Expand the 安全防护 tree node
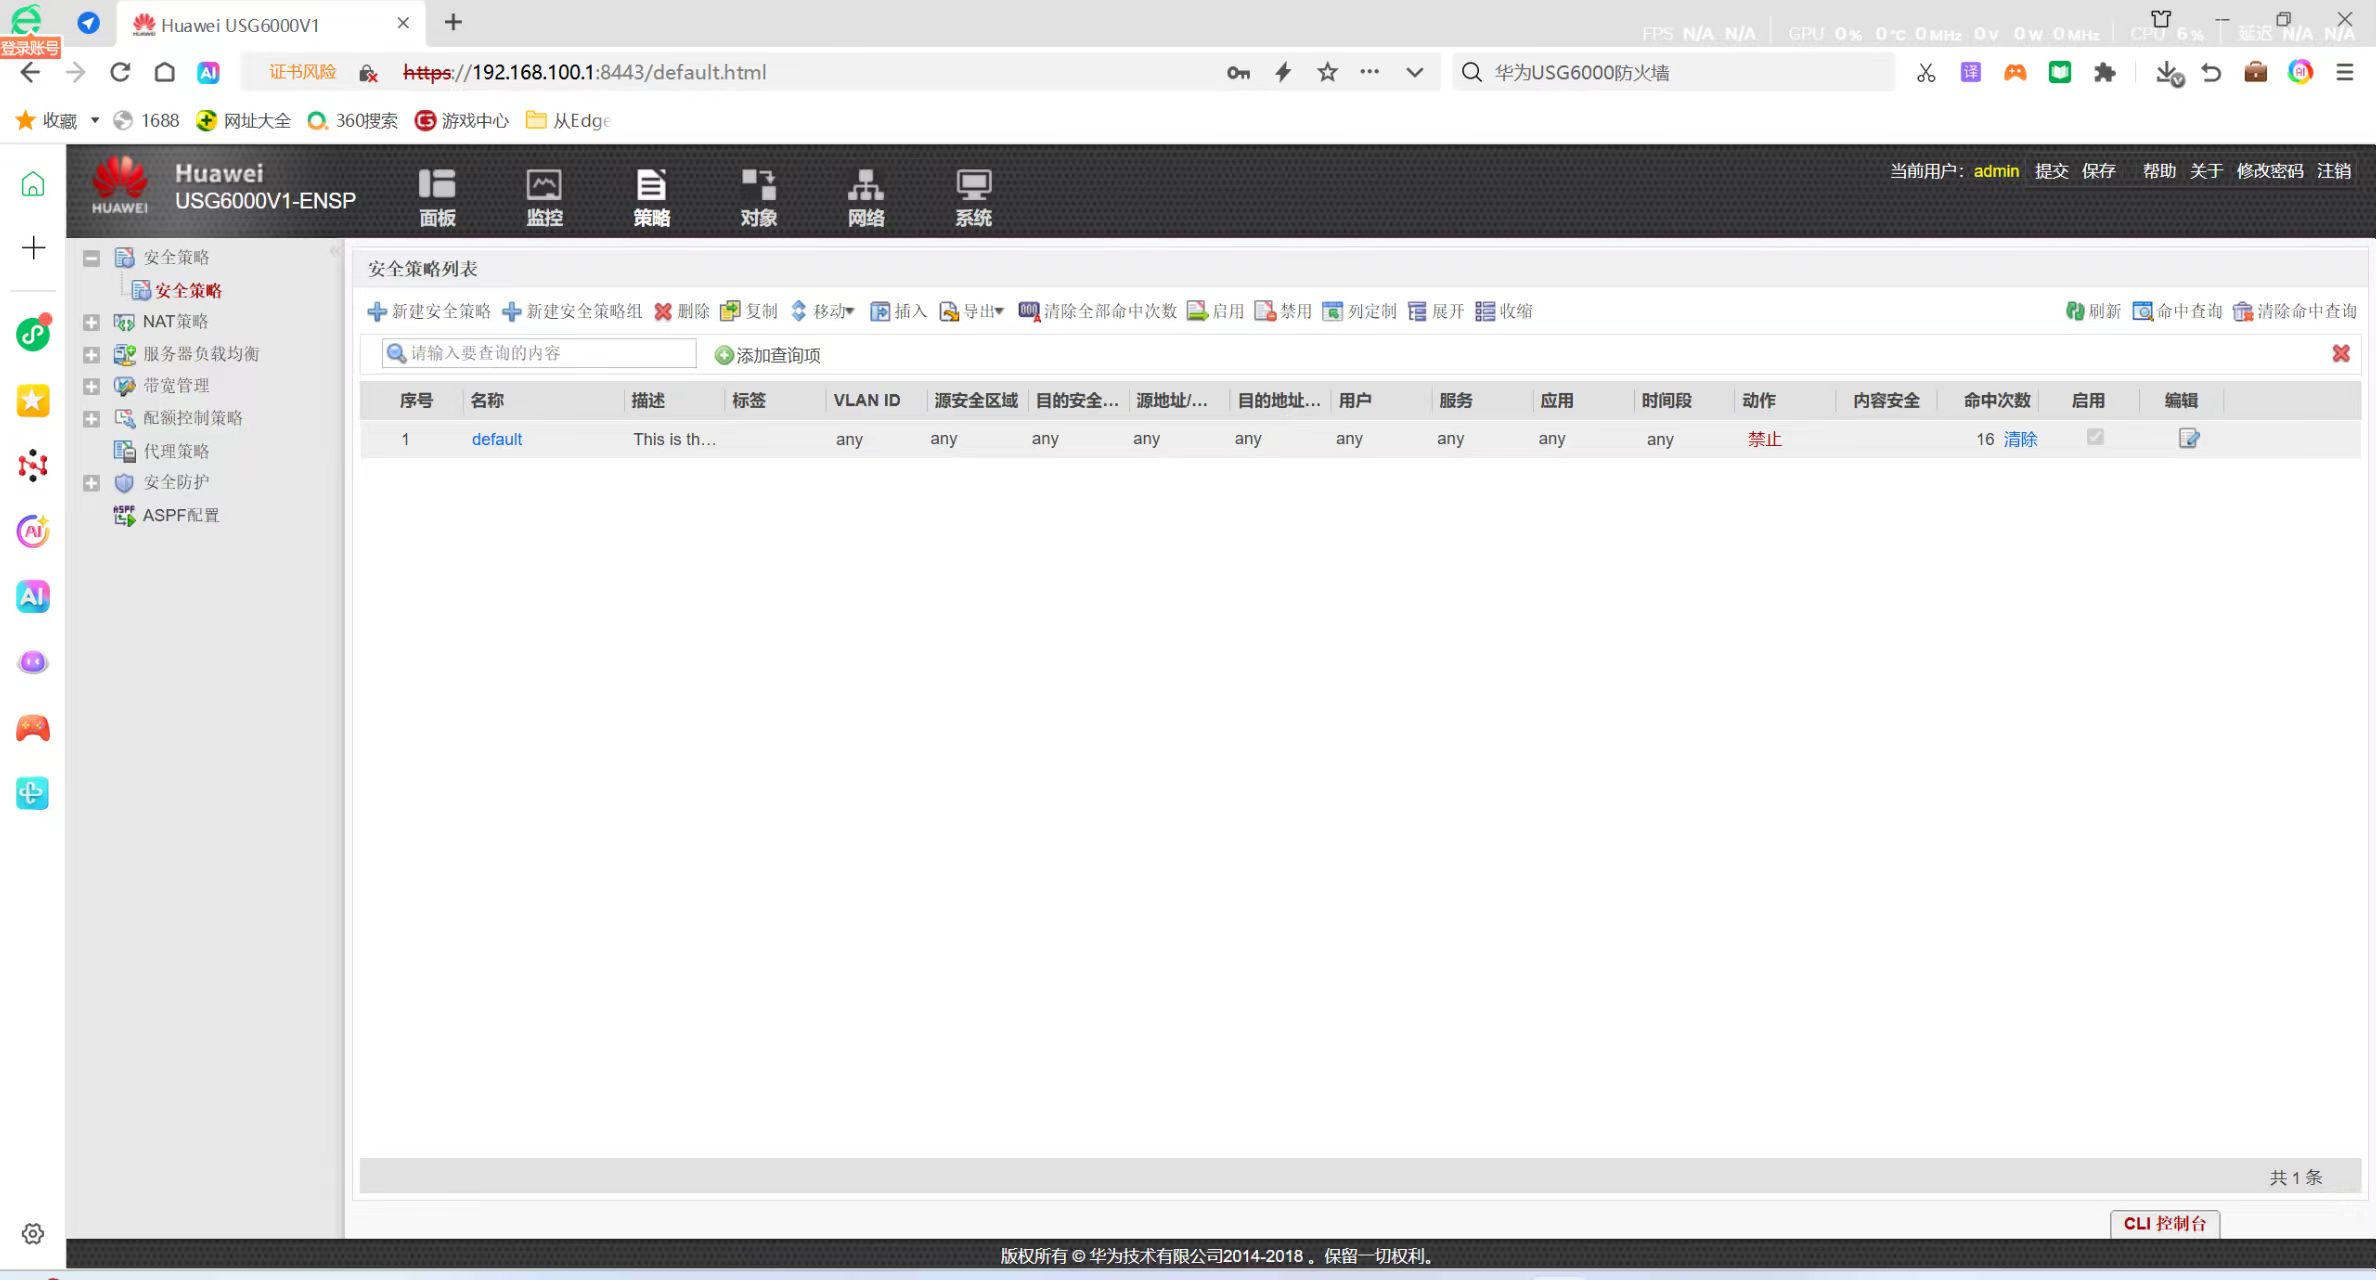2376x1280 pixels. coord(91,483)
